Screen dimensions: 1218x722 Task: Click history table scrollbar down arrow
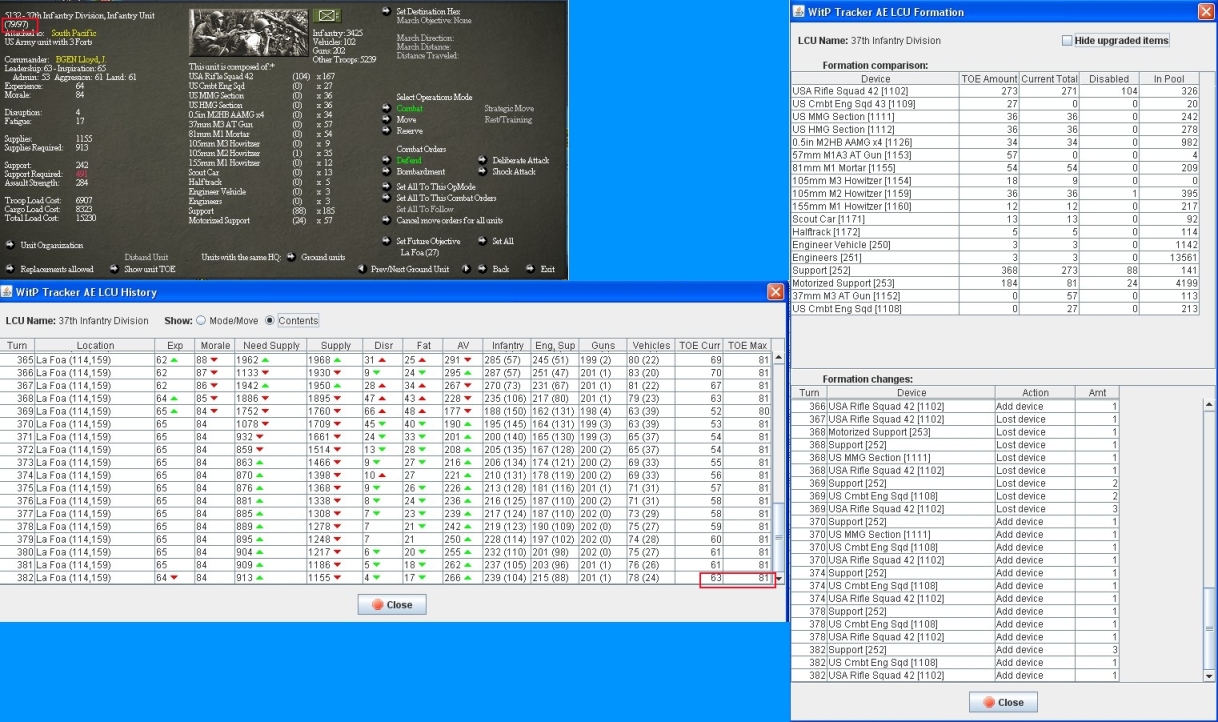tap(779, 579)
